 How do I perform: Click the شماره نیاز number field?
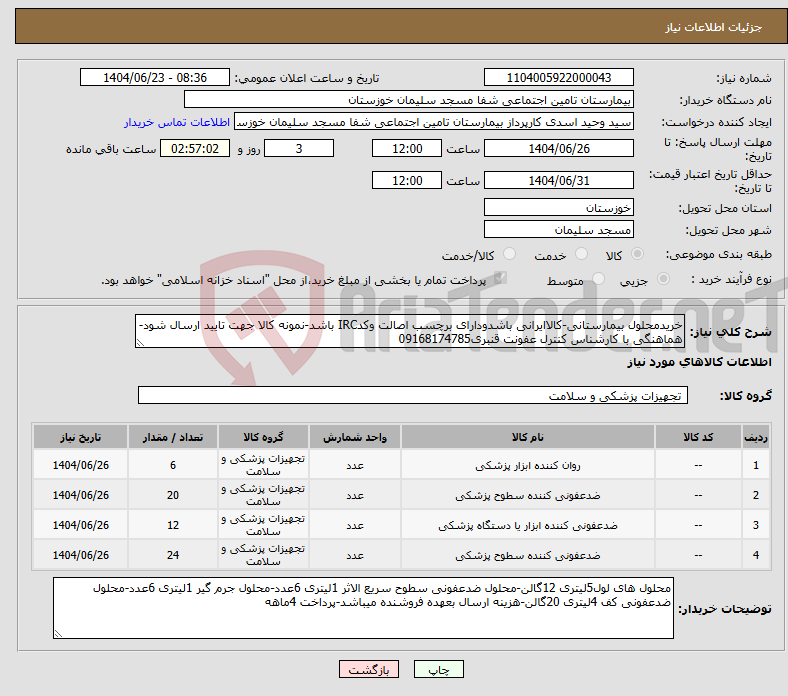coord(558,78)
